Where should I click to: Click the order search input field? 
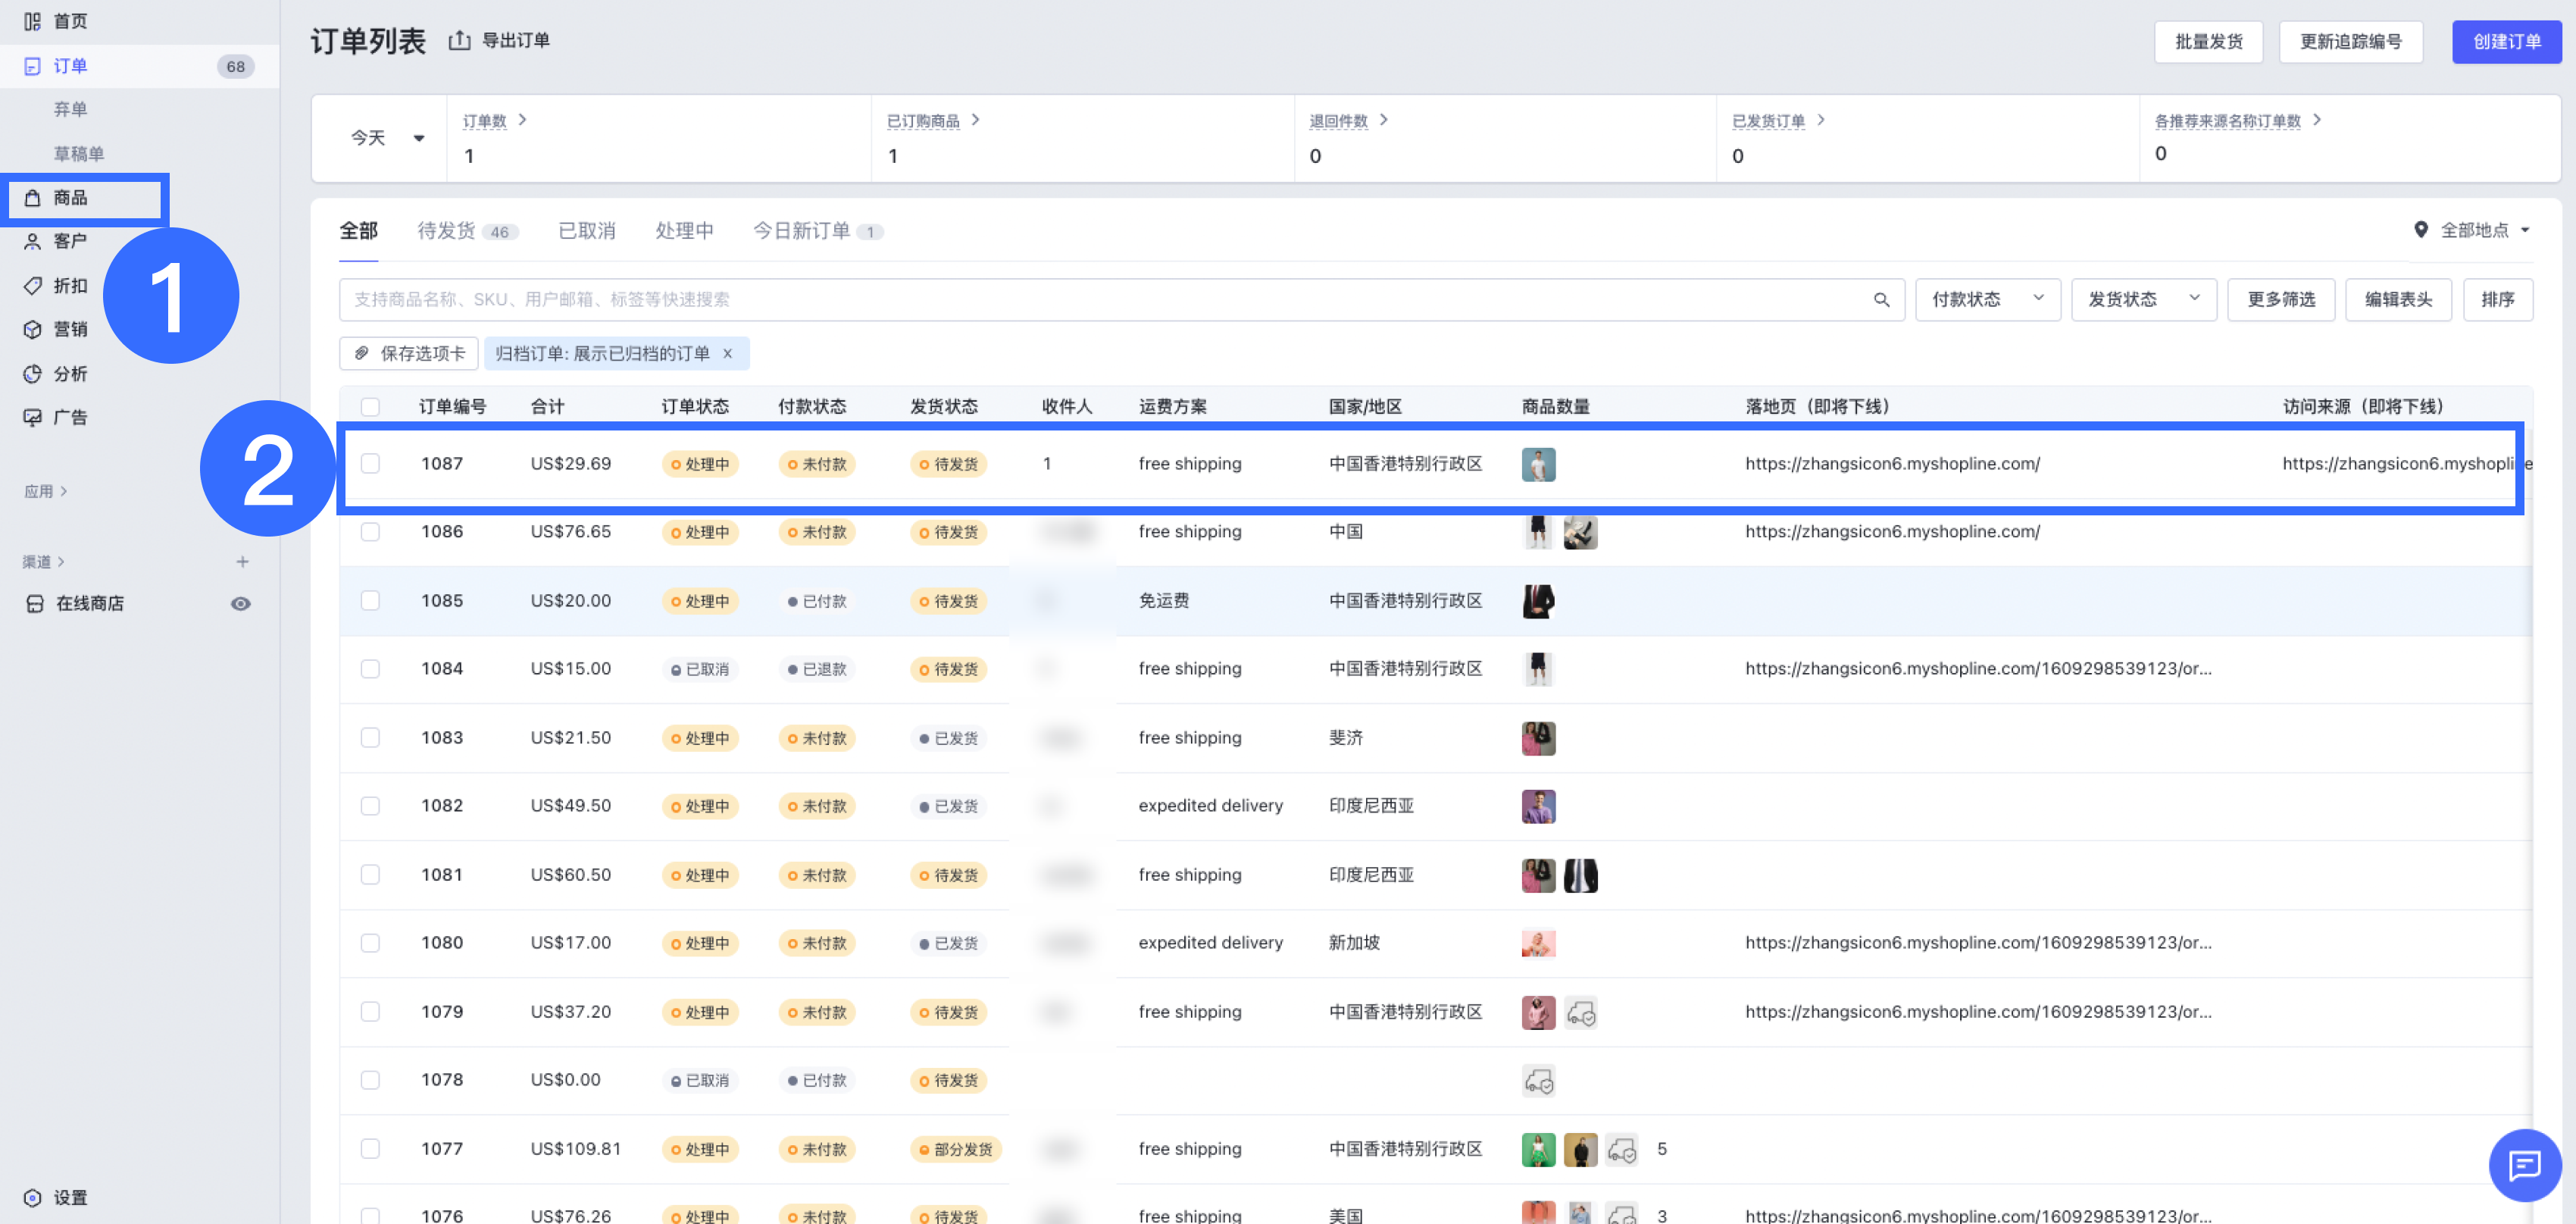point(1100,300)
